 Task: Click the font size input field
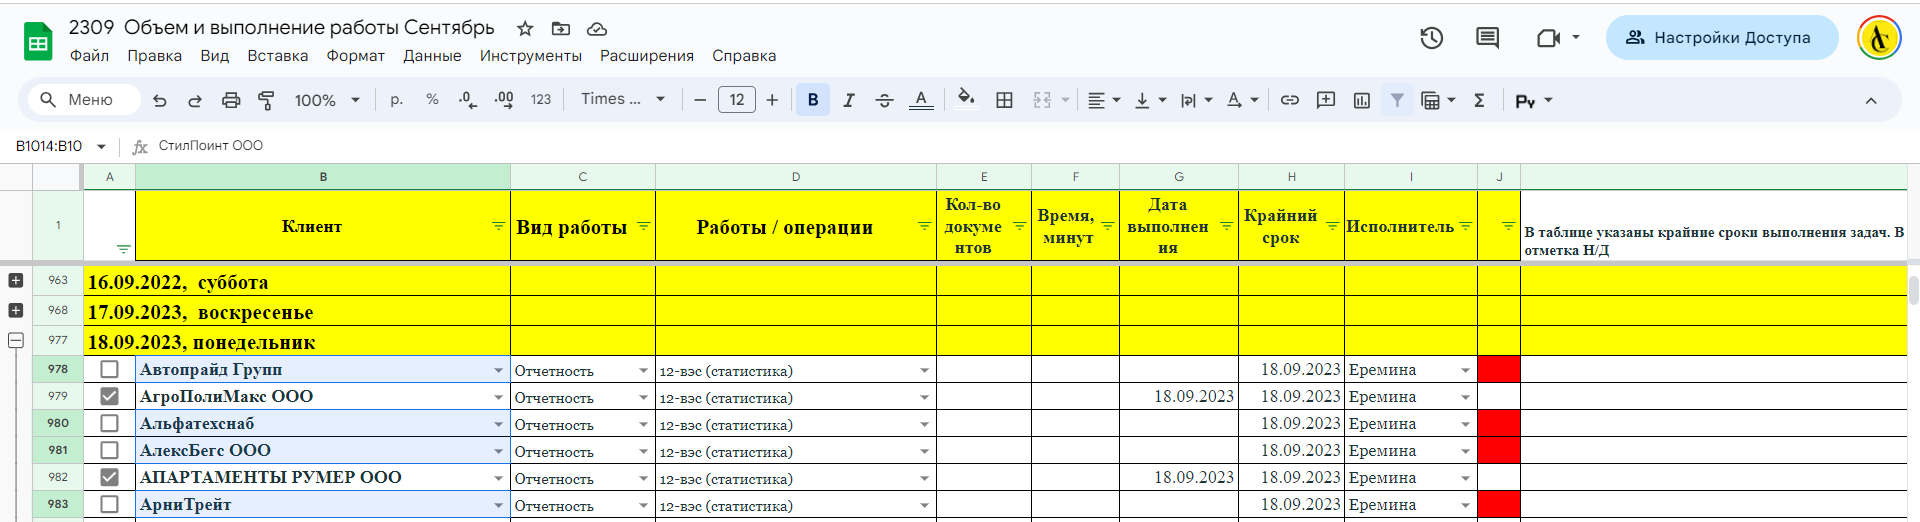coord(737,100)
